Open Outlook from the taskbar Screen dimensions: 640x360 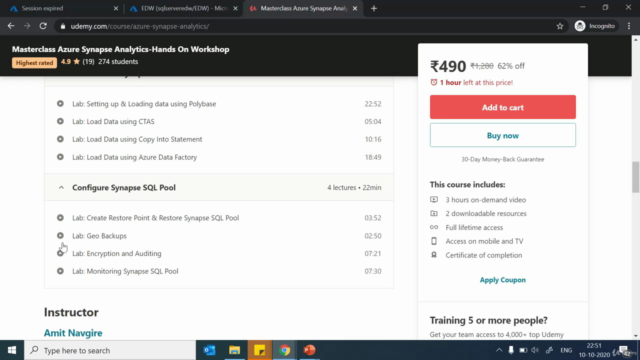[209, 350]
